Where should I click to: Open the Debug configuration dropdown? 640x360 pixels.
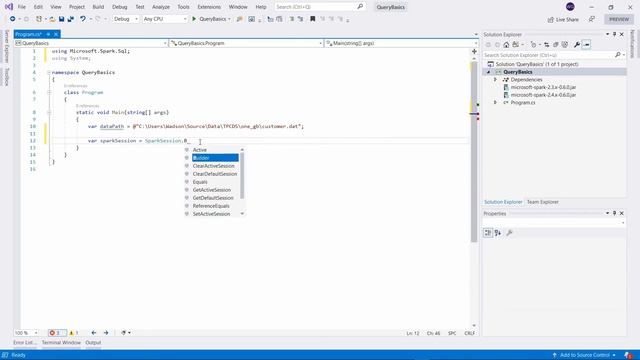[126, 19]
